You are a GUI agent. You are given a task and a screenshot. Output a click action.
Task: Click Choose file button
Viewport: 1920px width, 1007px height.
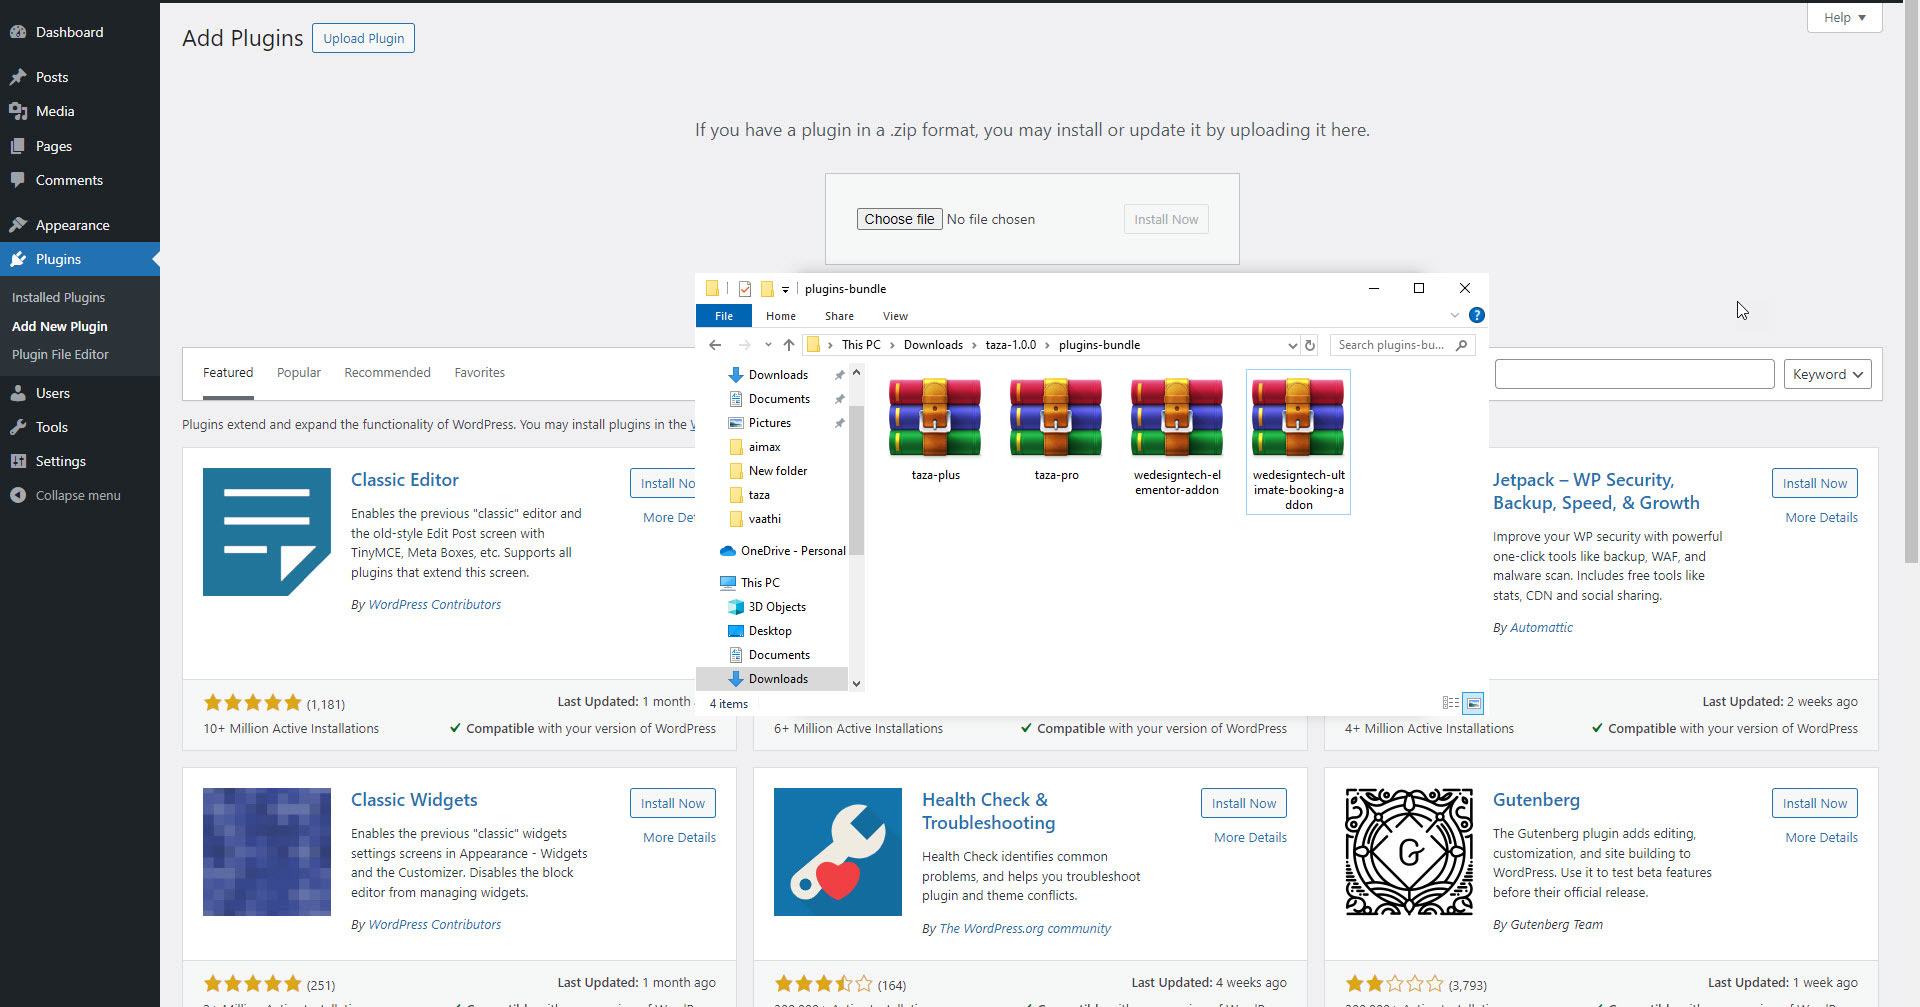point(899,219)
